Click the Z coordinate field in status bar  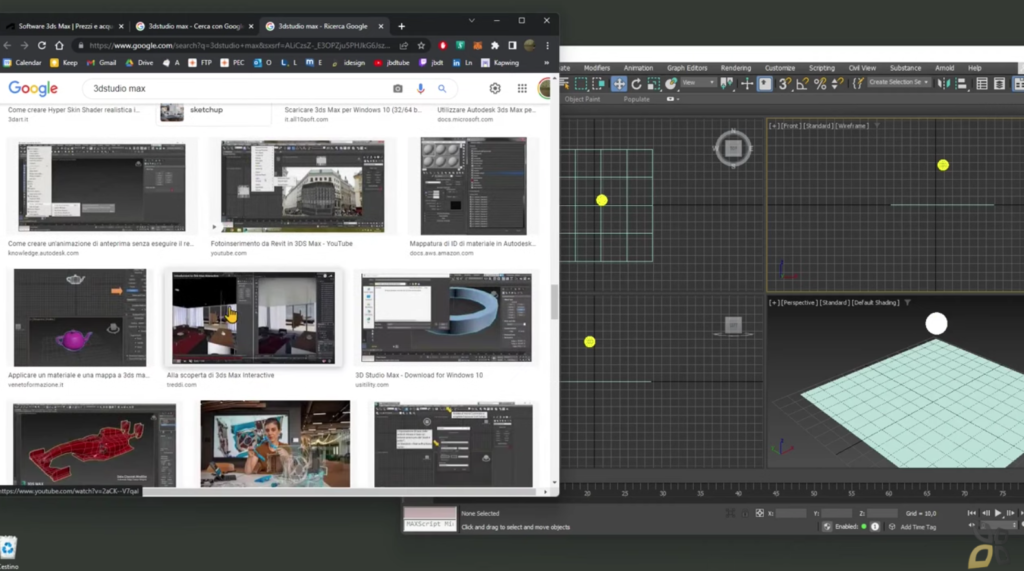pyautogui.click(x=882, y=514)
